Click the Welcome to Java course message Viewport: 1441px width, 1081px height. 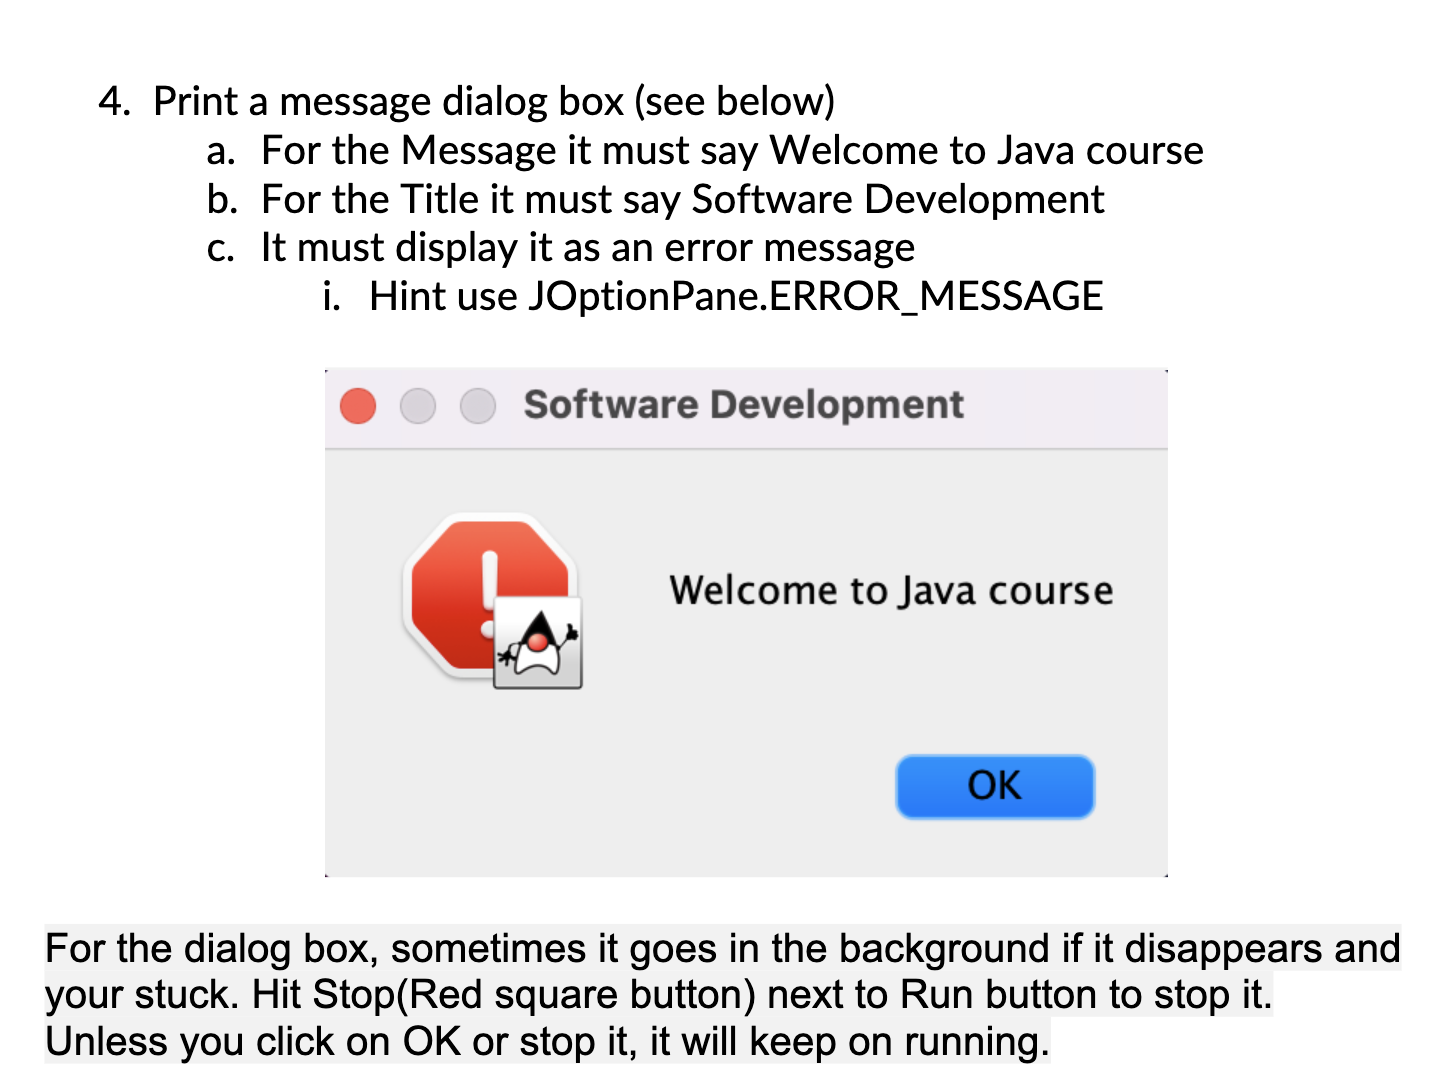pyautogui.click(x=891, y=590)
